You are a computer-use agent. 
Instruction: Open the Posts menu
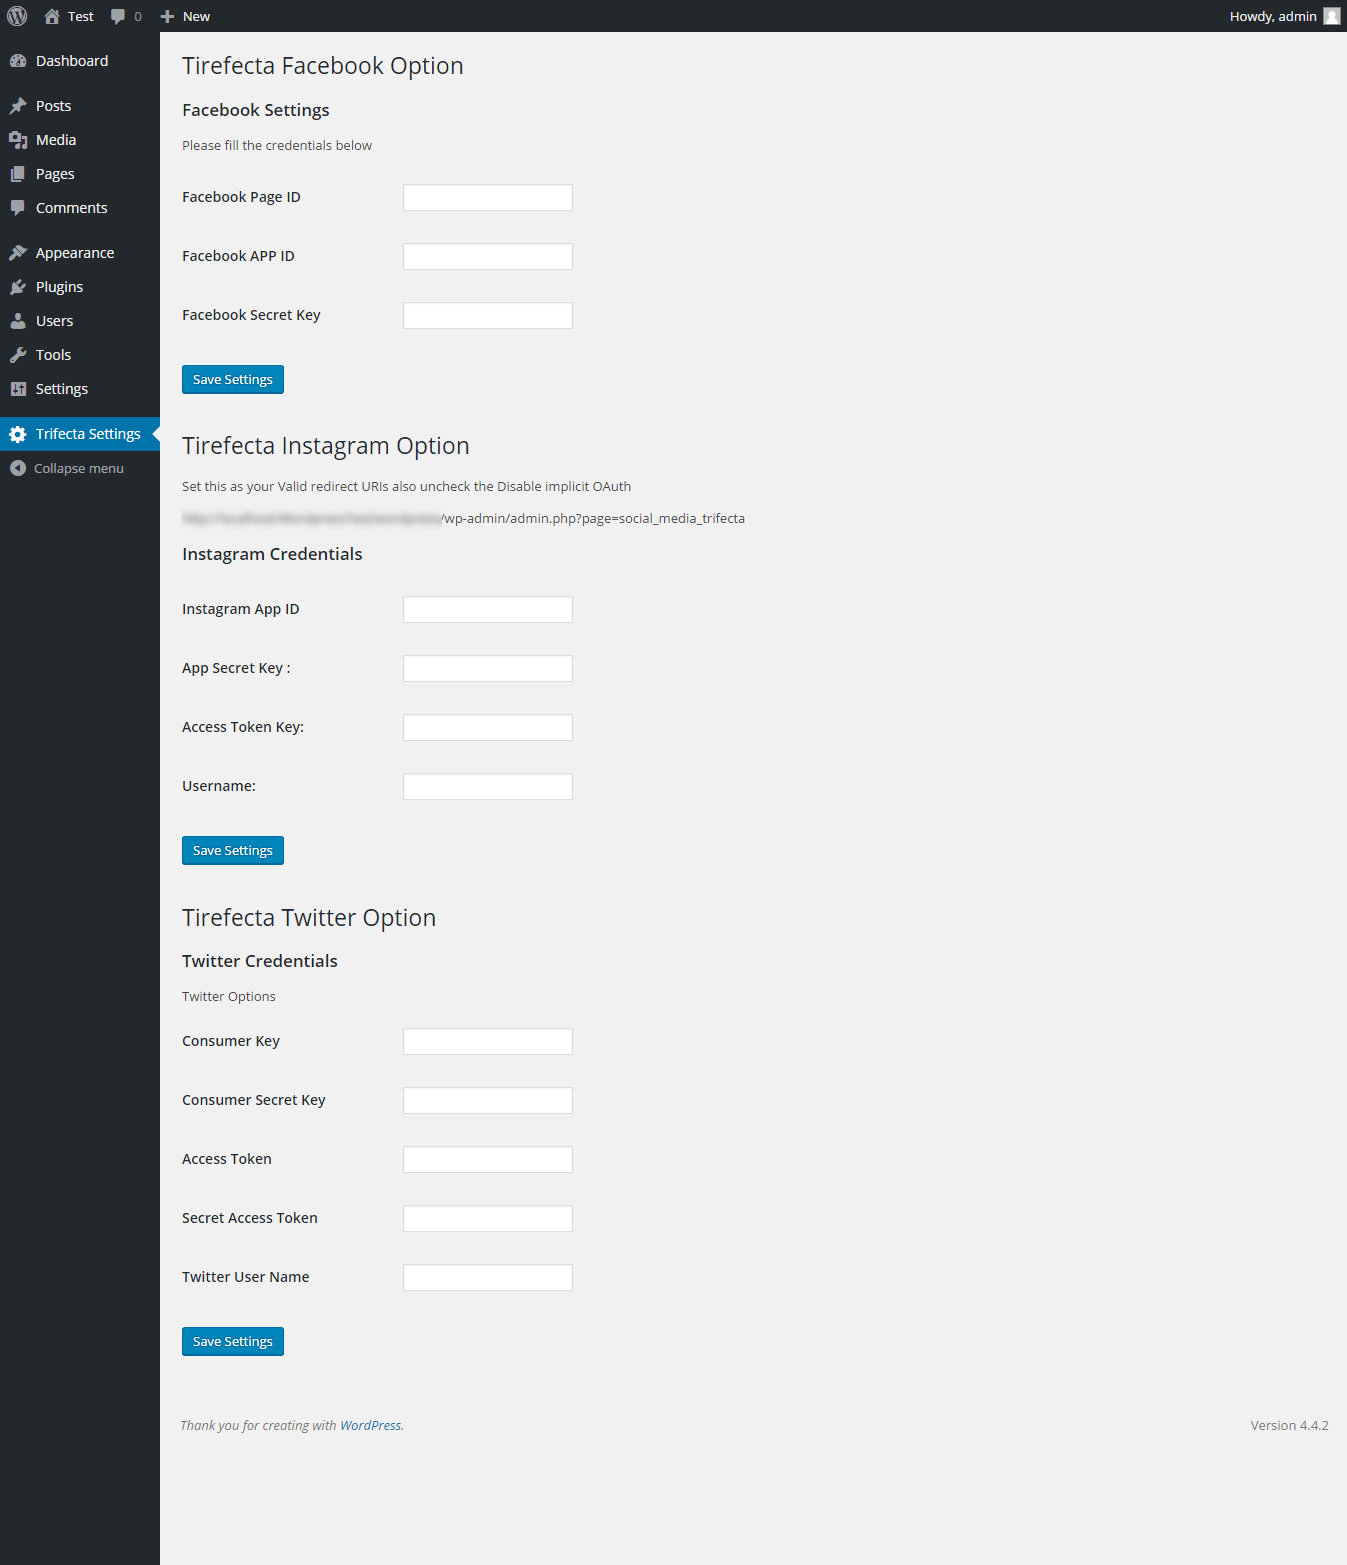point(80,106)
